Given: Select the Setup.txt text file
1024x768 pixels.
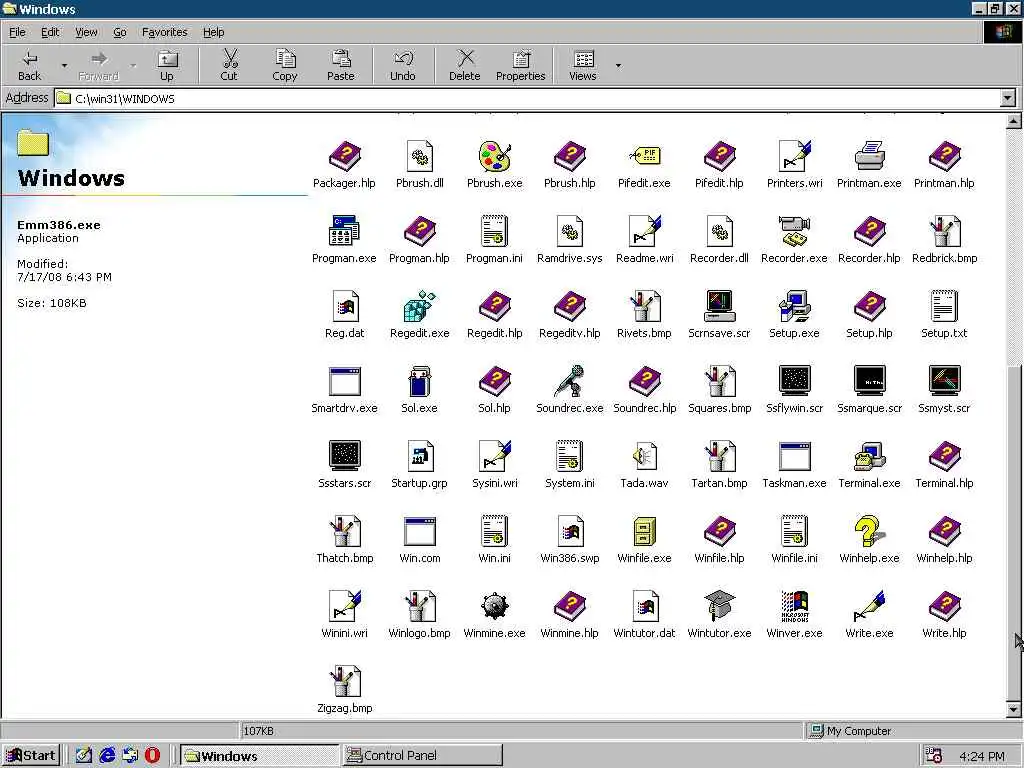Looking at the screenshot, I should tap(944, 306).
